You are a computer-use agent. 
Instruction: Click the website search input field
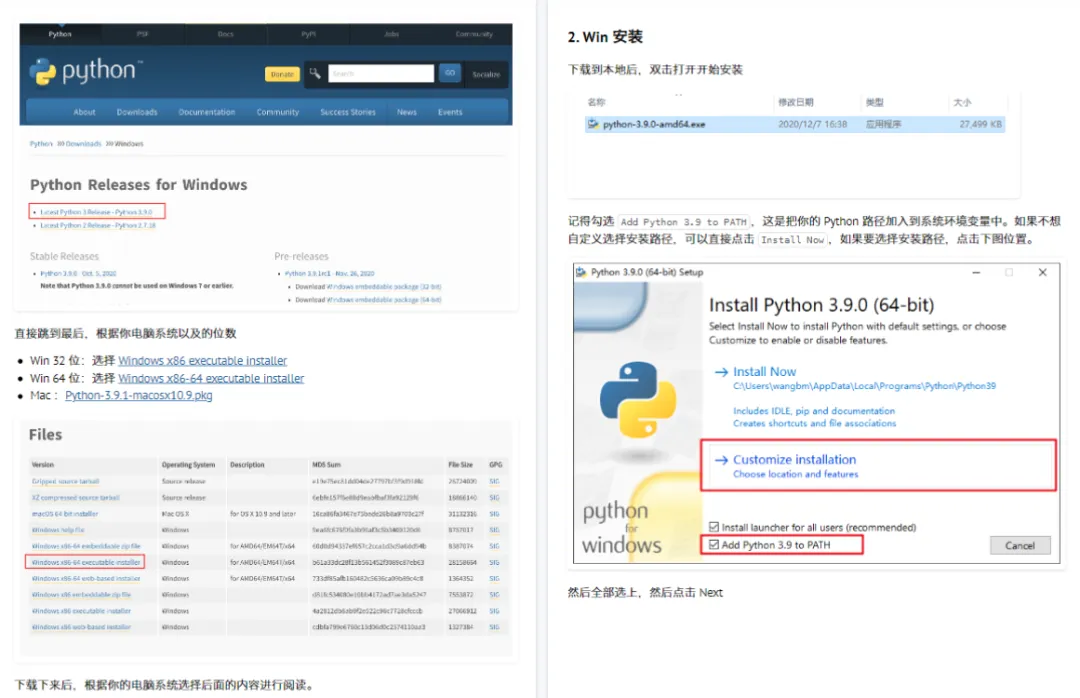point(381,73)
